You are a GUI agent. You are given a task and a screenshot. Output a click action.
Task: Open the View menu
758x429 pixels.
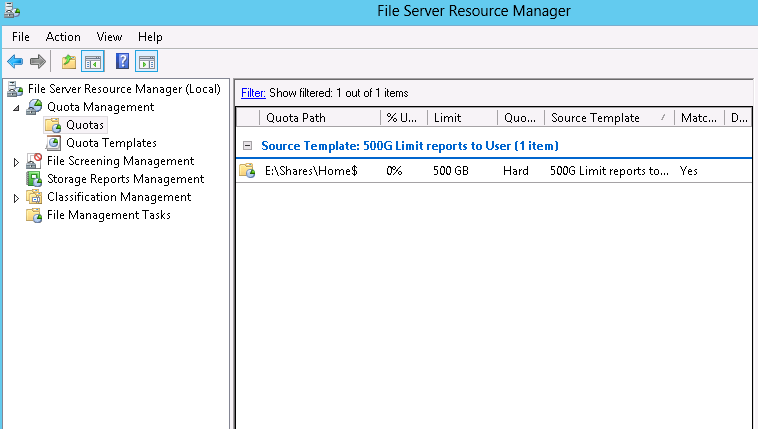(109, 37)
